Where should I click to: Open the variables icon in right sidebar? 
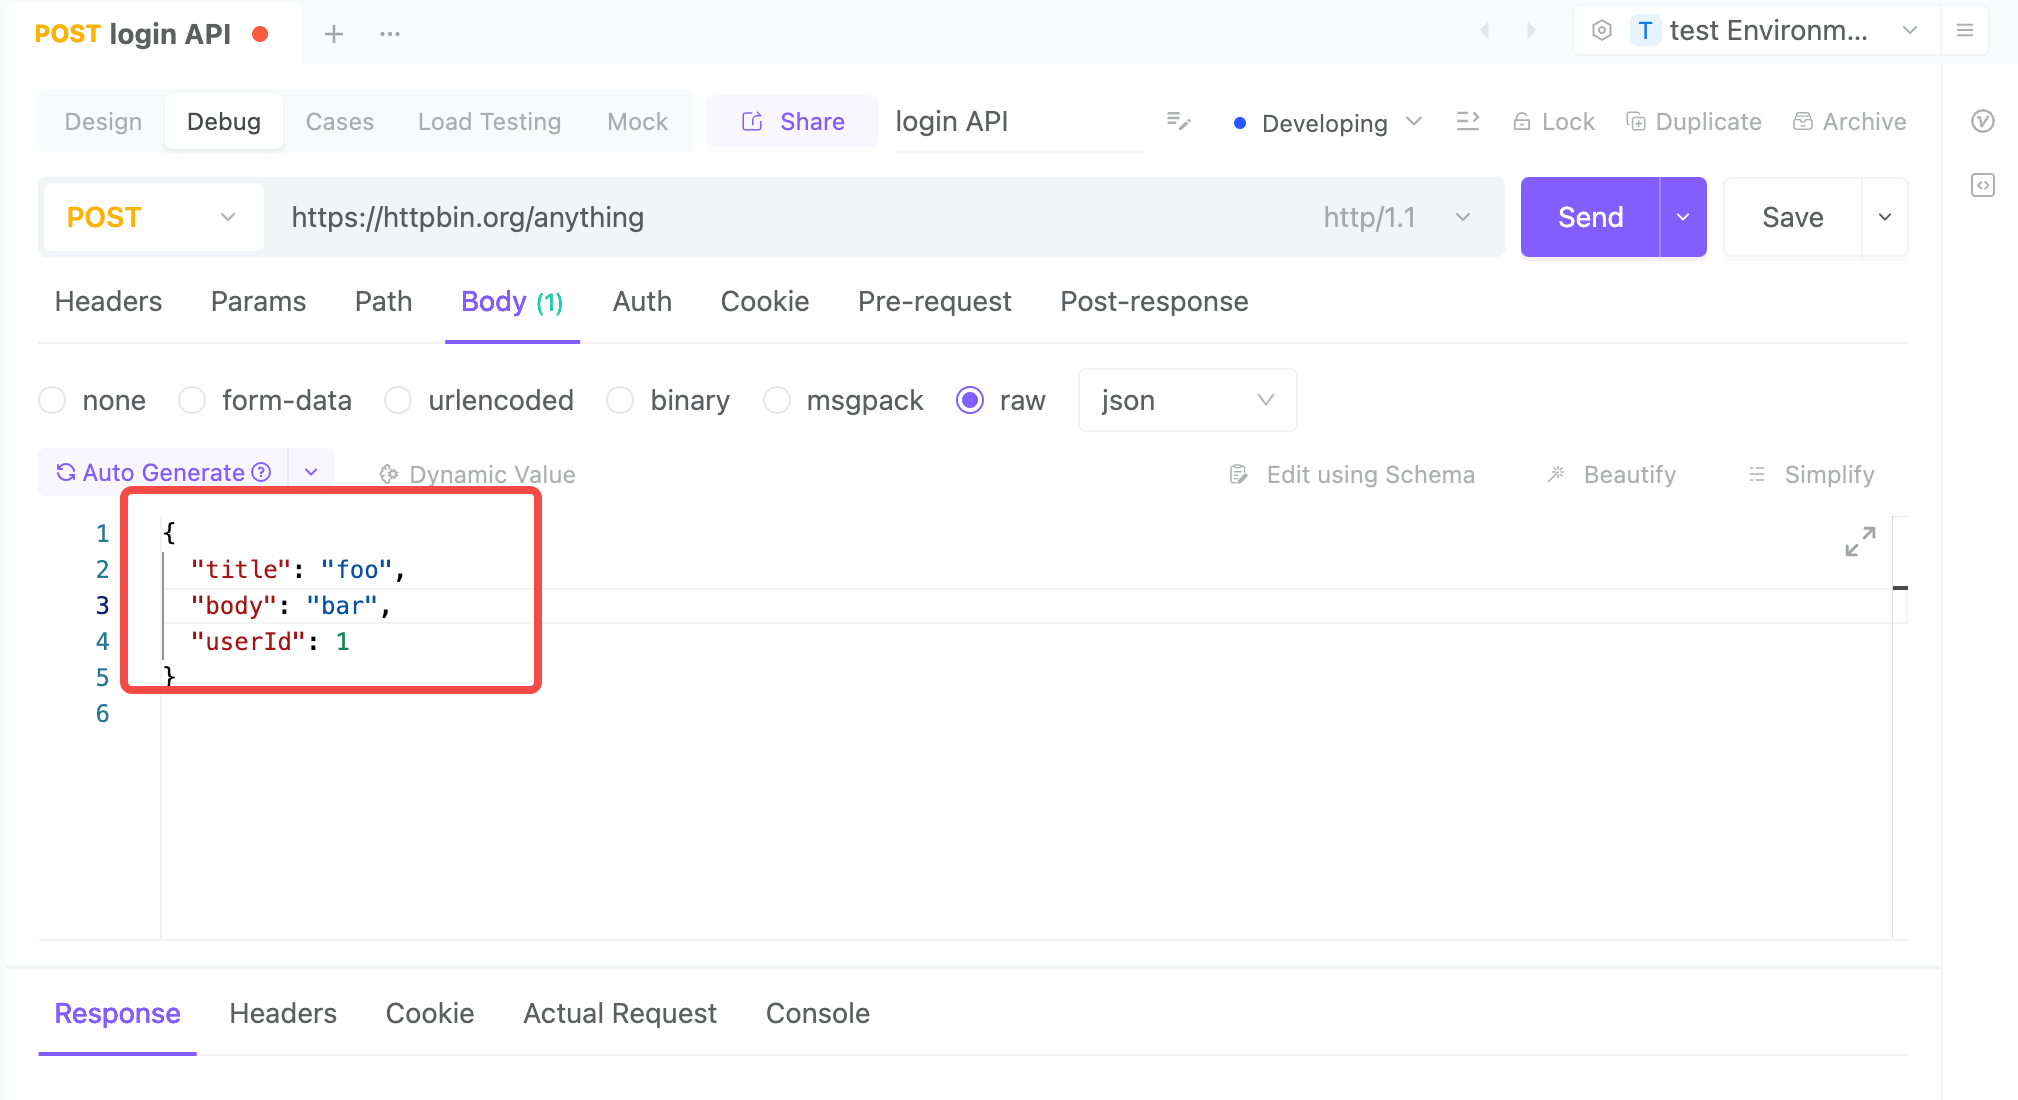[x=1983, y=121]
